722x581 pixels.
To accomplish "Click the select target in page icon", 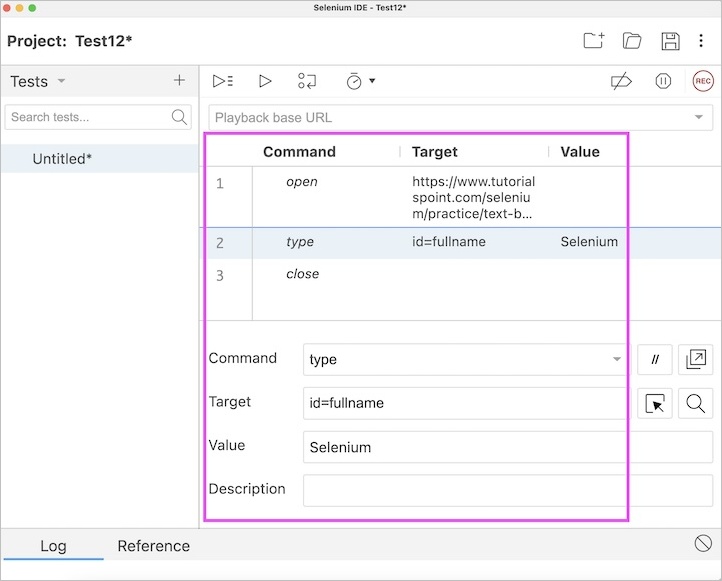I will (x=655, y=403).
